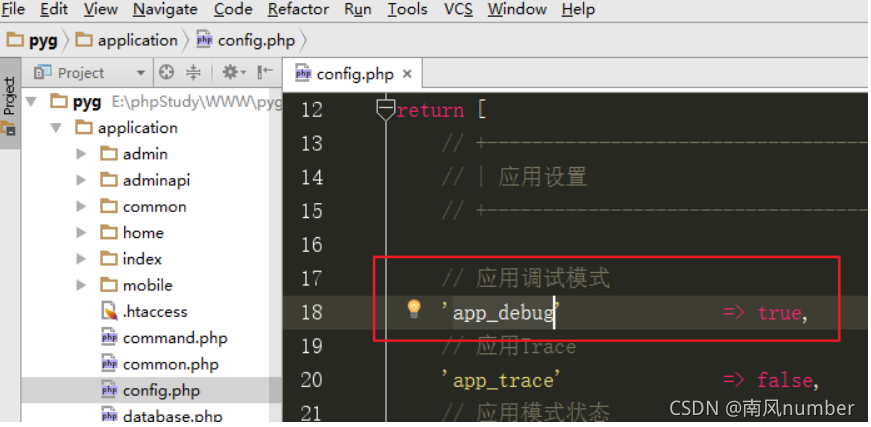Click the php icon on config.php tab
Viewport: 871px width, 427px height.
pos(303,74)
